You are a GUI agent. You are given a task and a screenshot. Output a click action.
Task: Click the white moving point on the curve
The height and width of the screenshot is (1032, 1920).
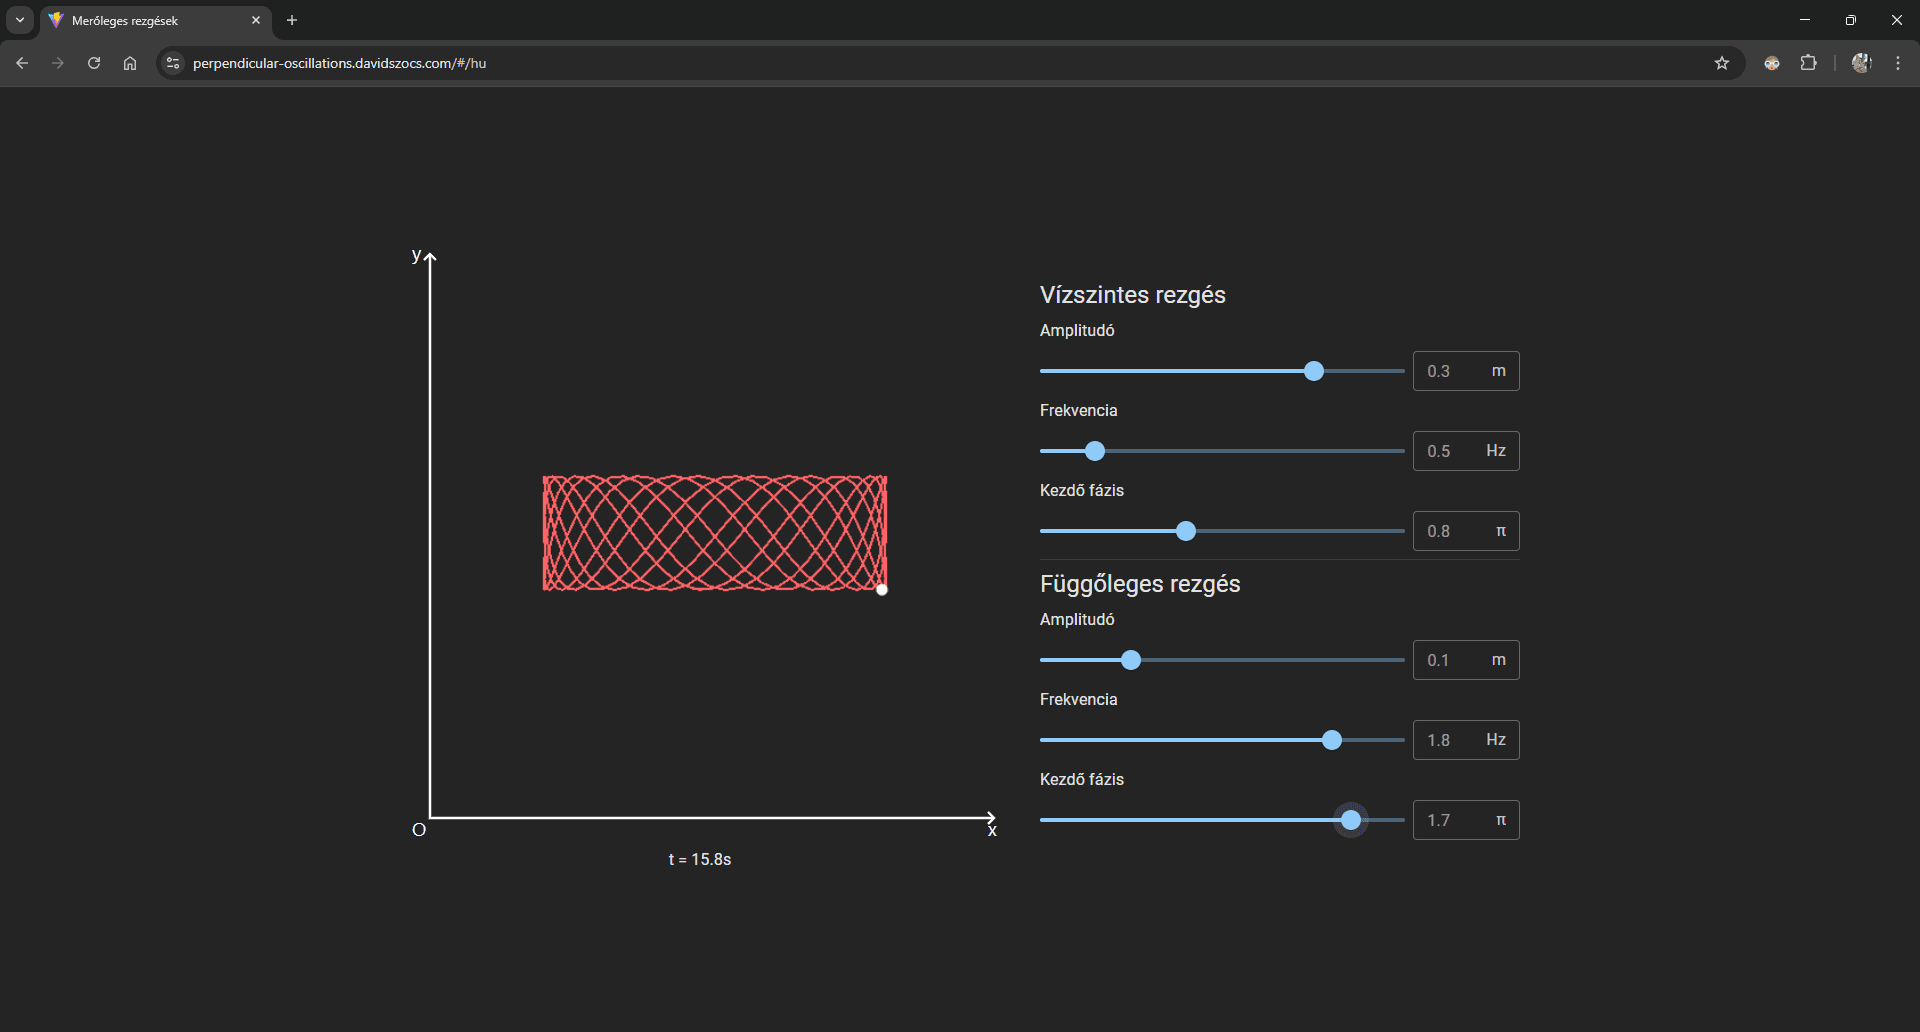[x=882, y=590]
